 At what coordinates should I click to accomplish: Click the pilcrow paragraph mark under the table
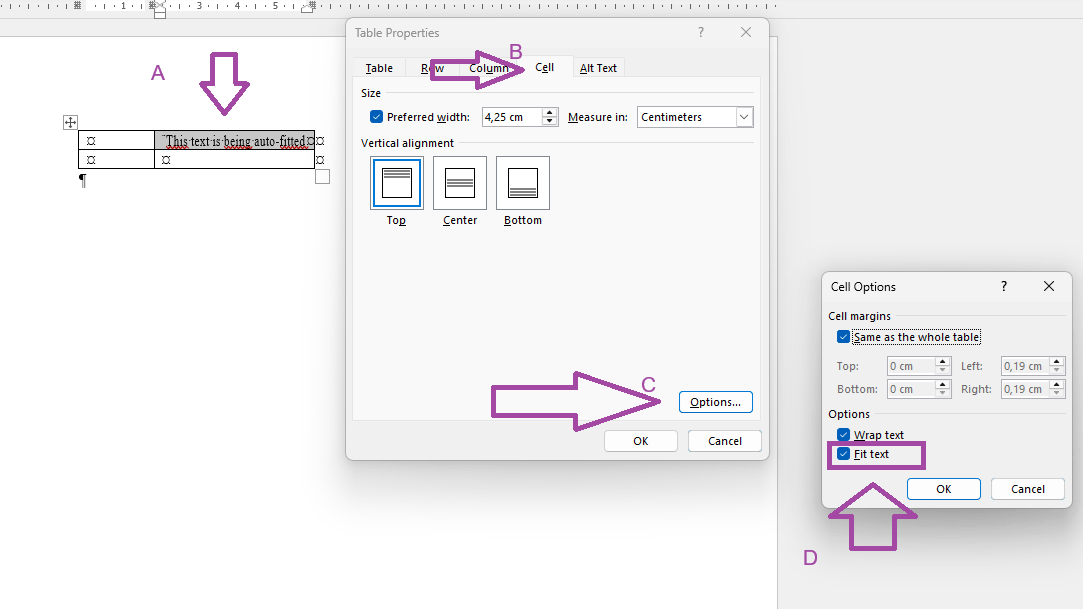coord(83,180)
